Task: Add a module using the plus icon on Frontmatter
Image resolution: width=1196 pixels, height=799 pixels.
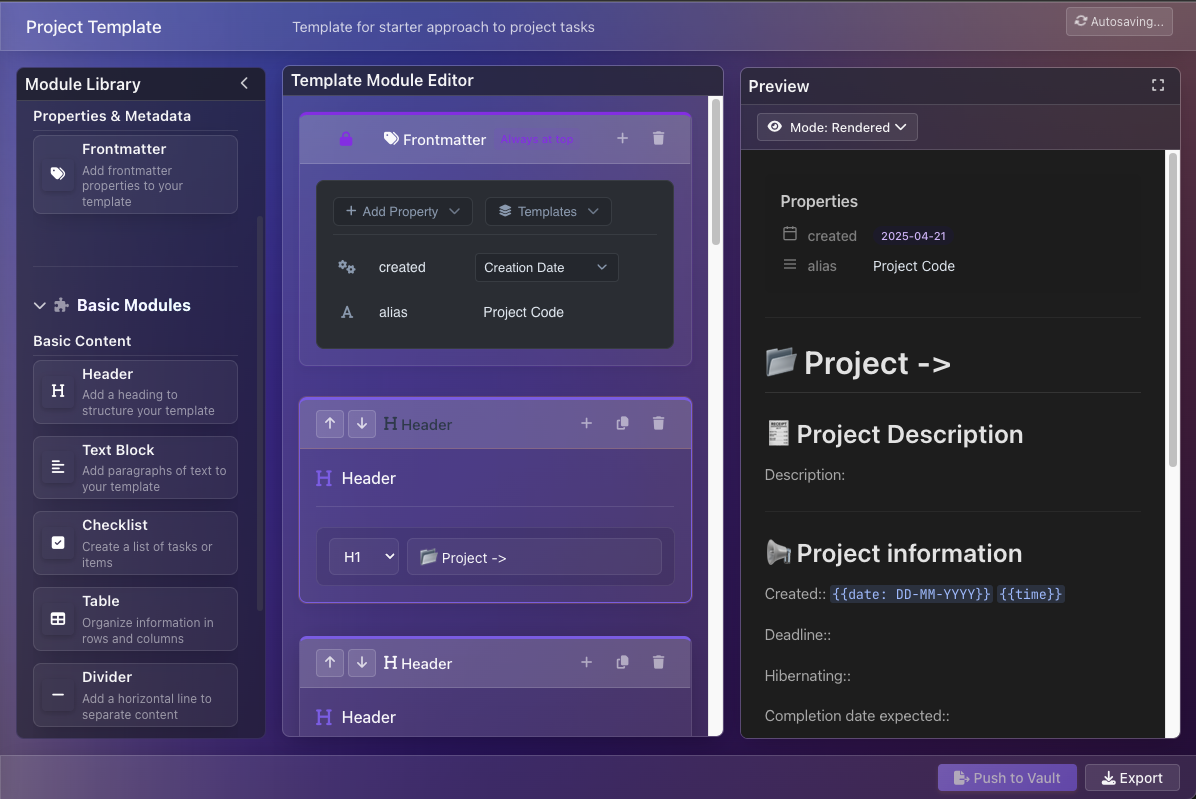Action: (622, 138)
